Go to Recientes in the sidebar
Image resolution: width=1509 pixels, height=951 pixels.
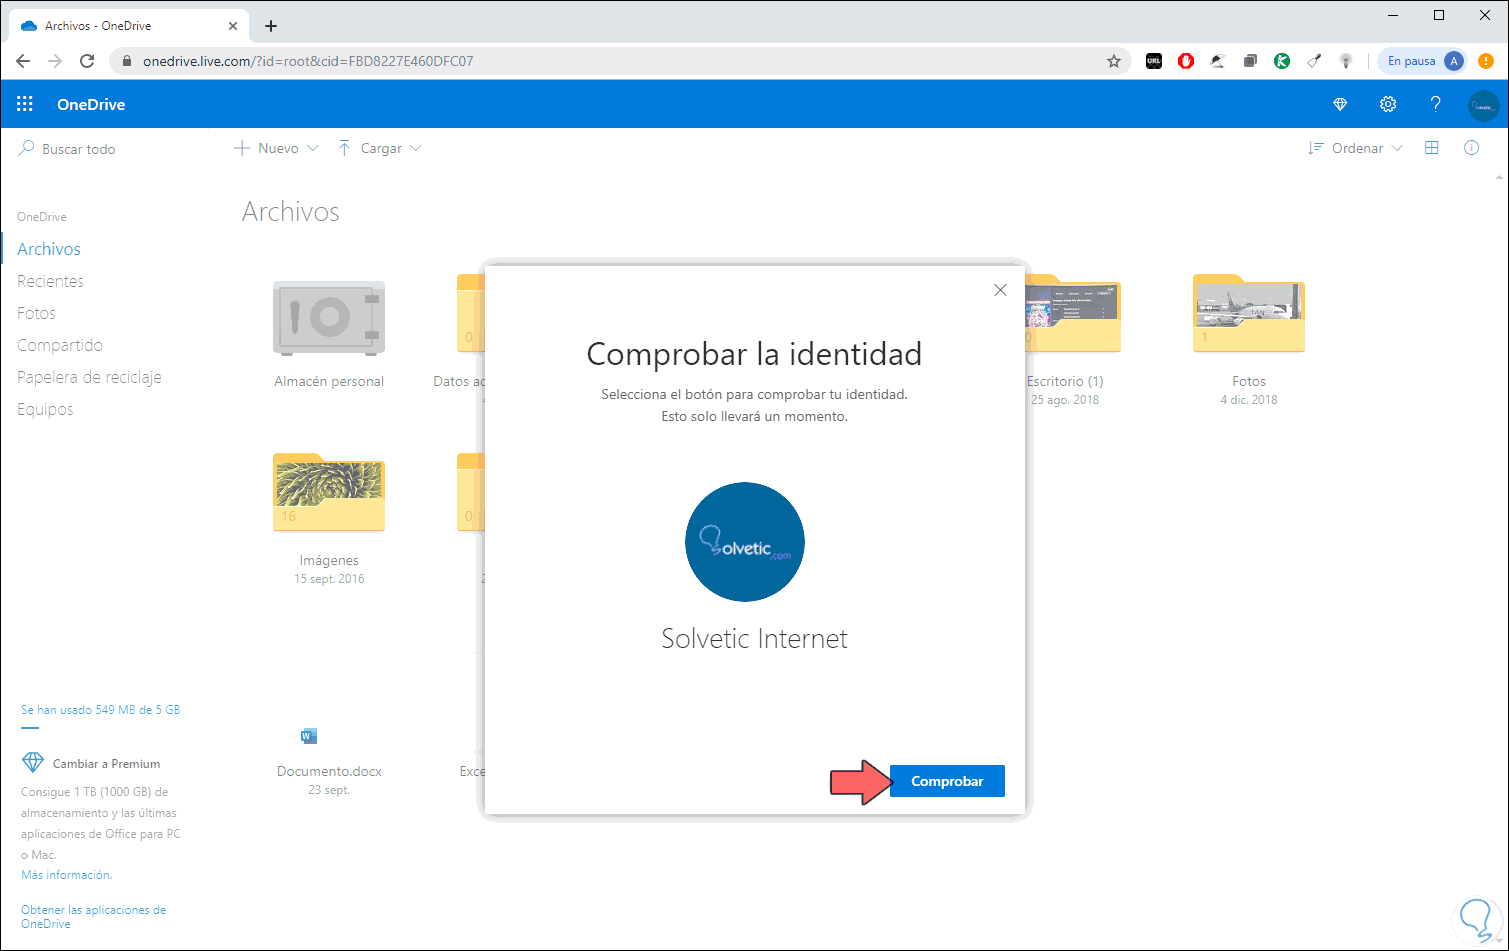(50, 281)
